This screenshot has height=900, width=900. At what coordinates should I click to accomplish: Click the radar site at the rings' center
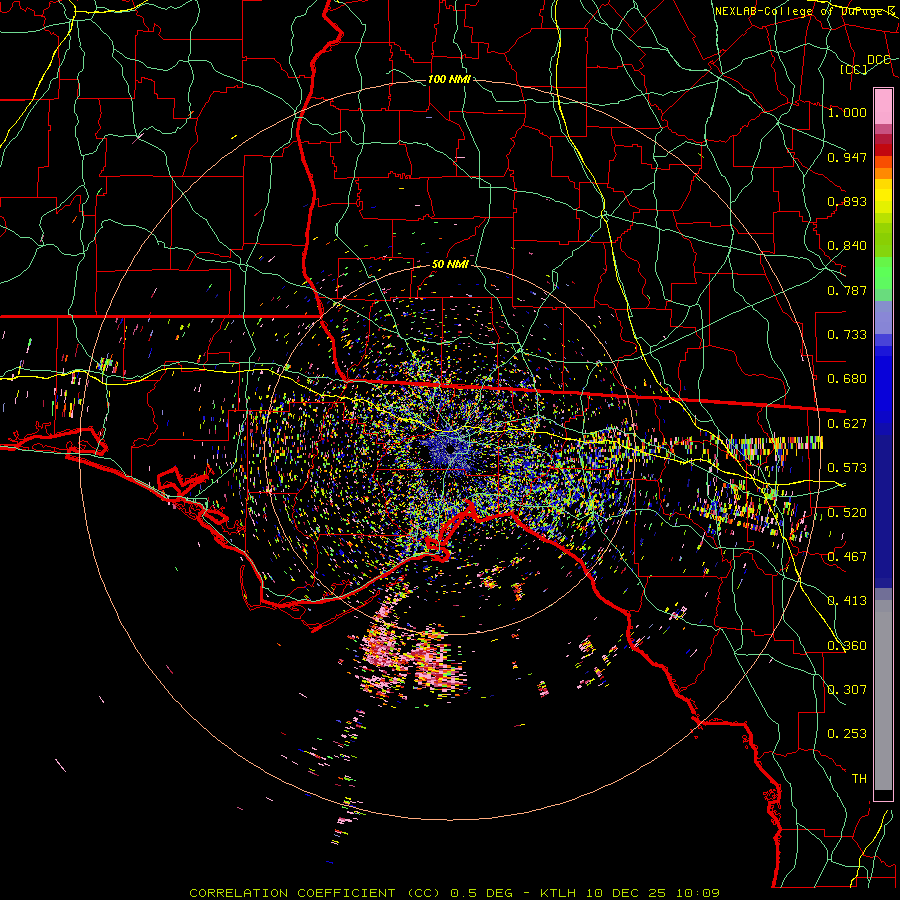tap(449, 448)
